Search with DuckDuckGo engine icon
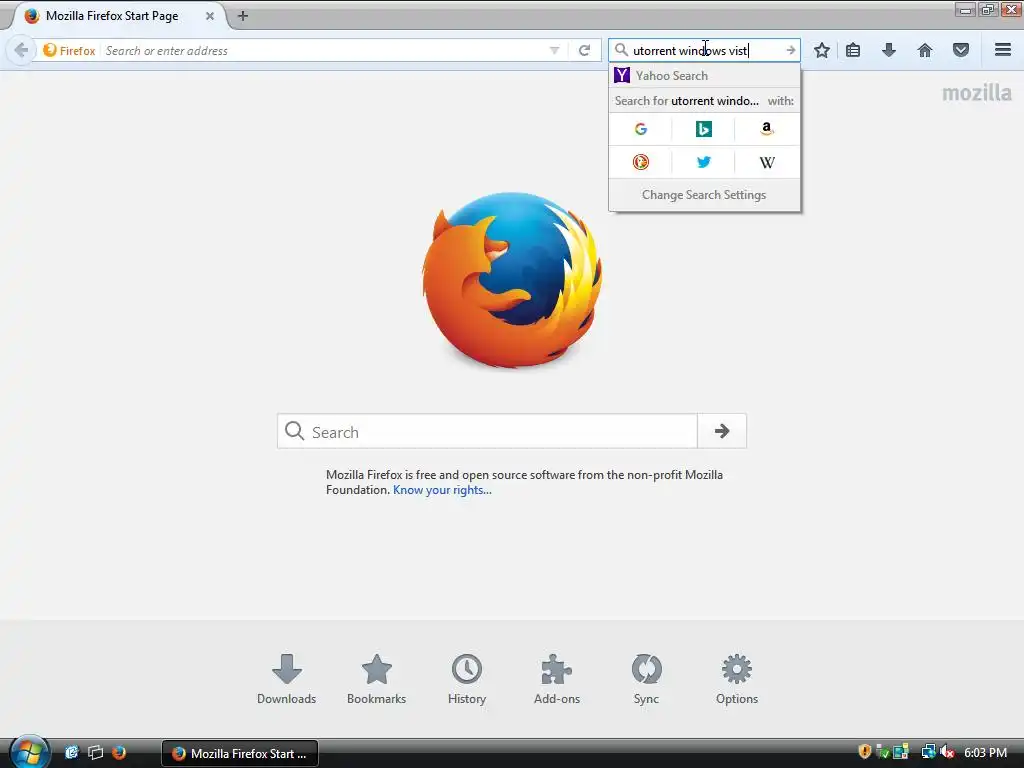Screen dimensions: 1024x768 tap(641, 162)
